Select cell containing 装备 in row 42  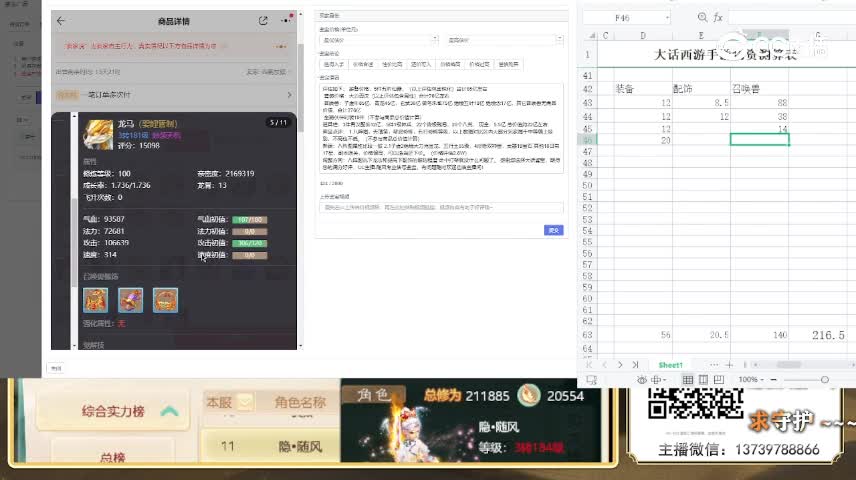pyautogui.click(x=643, y=88)
